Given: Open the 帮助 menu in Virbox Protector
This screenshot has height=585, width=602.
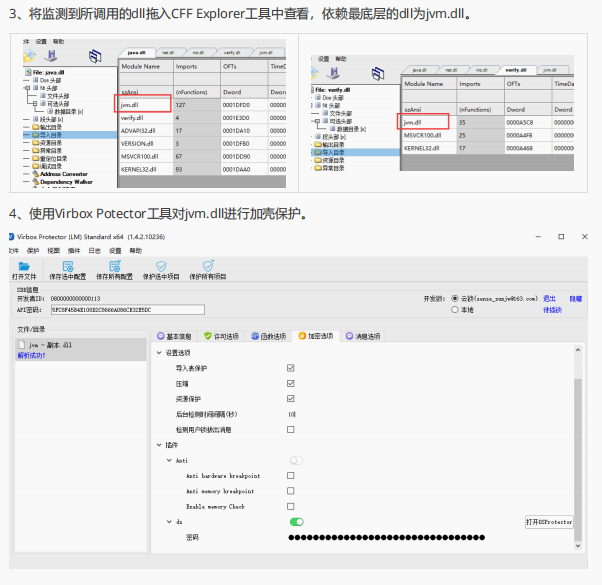Looking at the screenshot, I should point(136,251).
